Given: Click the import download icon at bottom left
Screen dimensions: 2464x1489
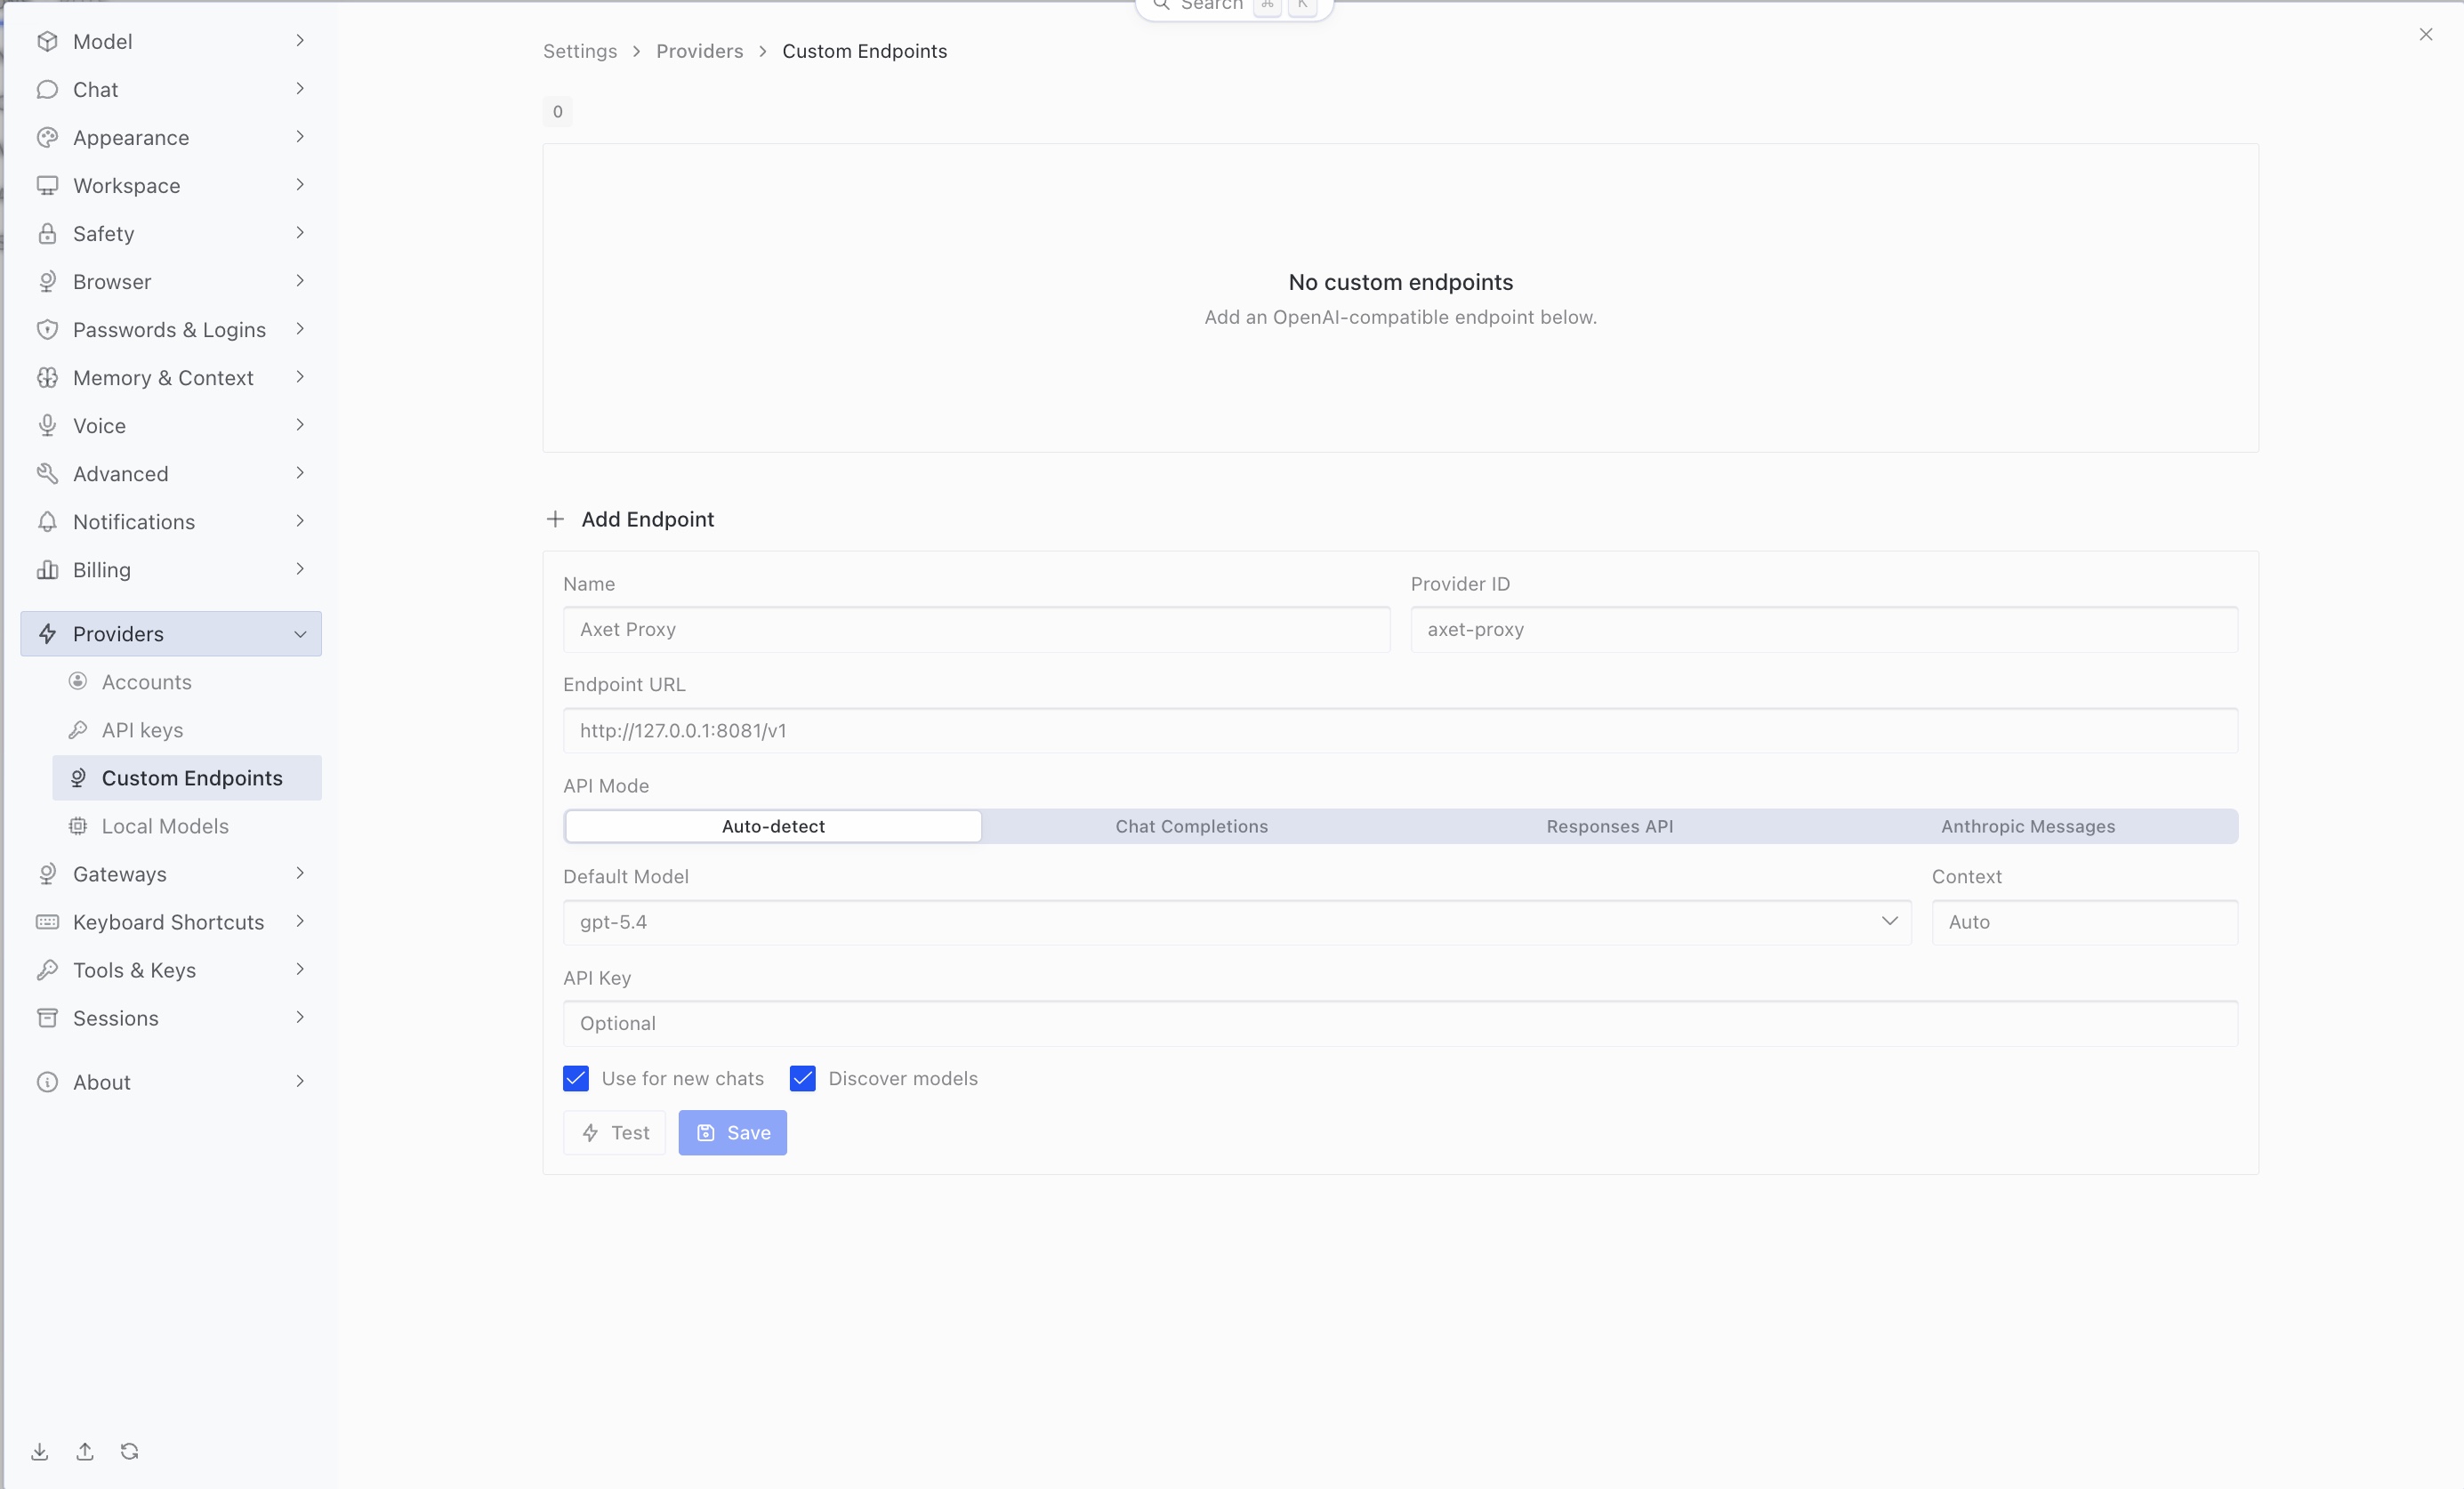Looking at the screenshot, I should tap(40, 1451).
